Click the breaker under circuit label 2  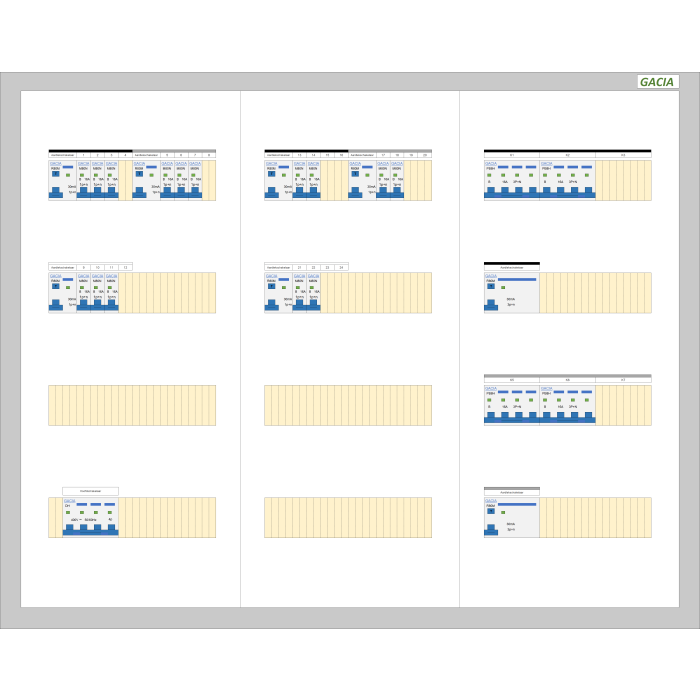(97, 180)
